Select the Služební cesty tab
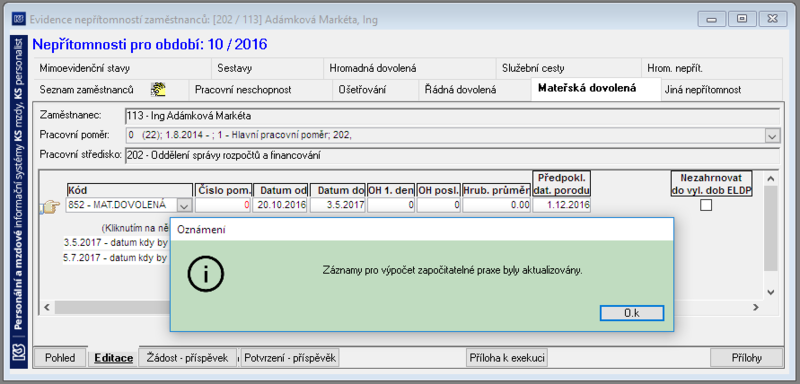Viewport: 800px width, 384px height. pos(533,68)
